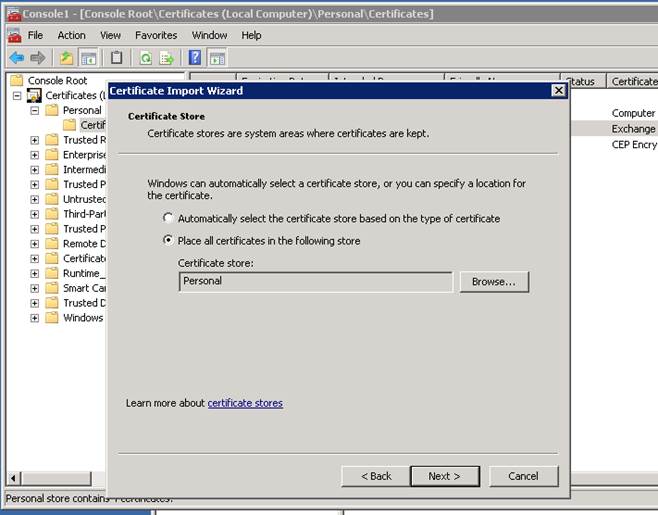Click the Show/Hide Action Pane icon
The image size is (658, 515).
tap(217, 58)
